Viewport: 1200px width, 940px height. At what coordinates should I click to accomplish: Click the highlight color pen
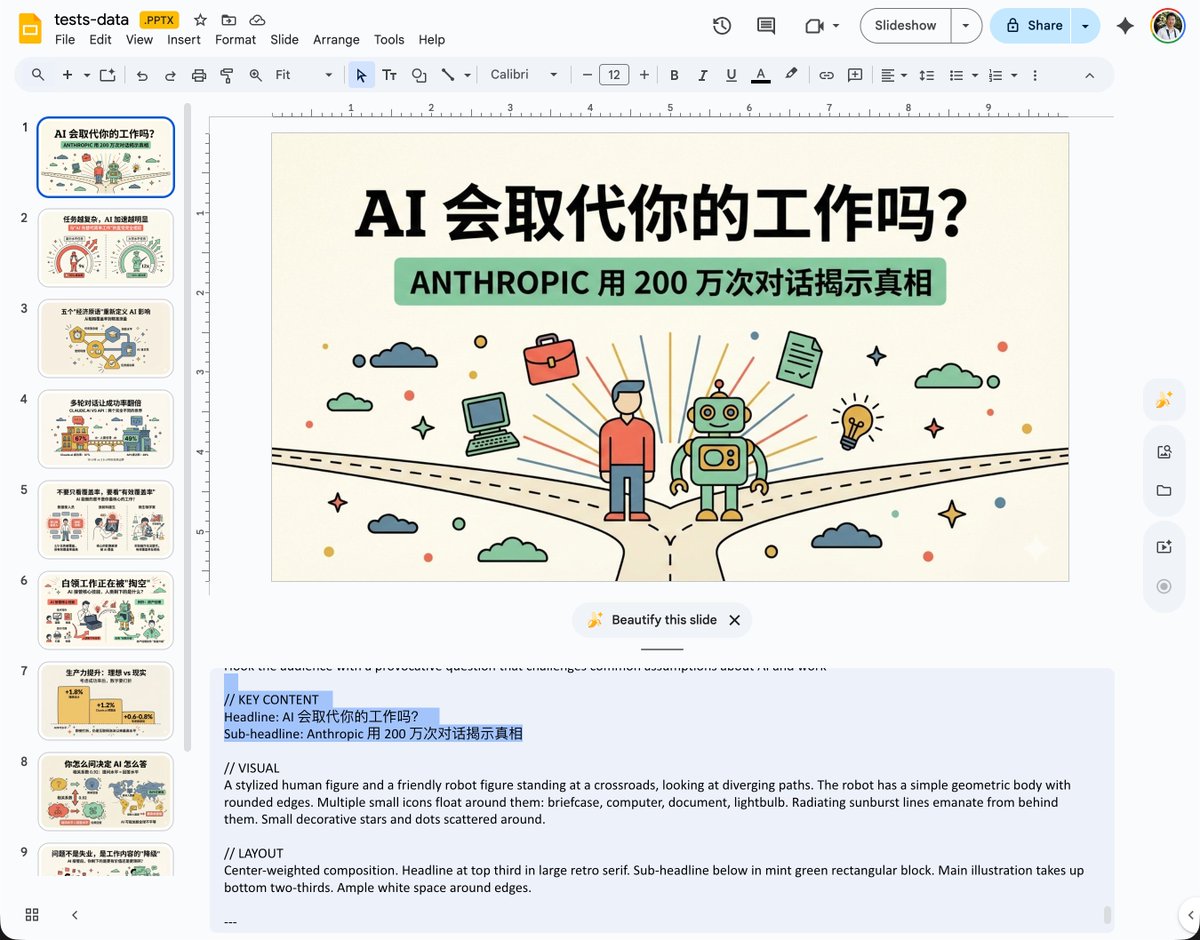pos(791,75)
